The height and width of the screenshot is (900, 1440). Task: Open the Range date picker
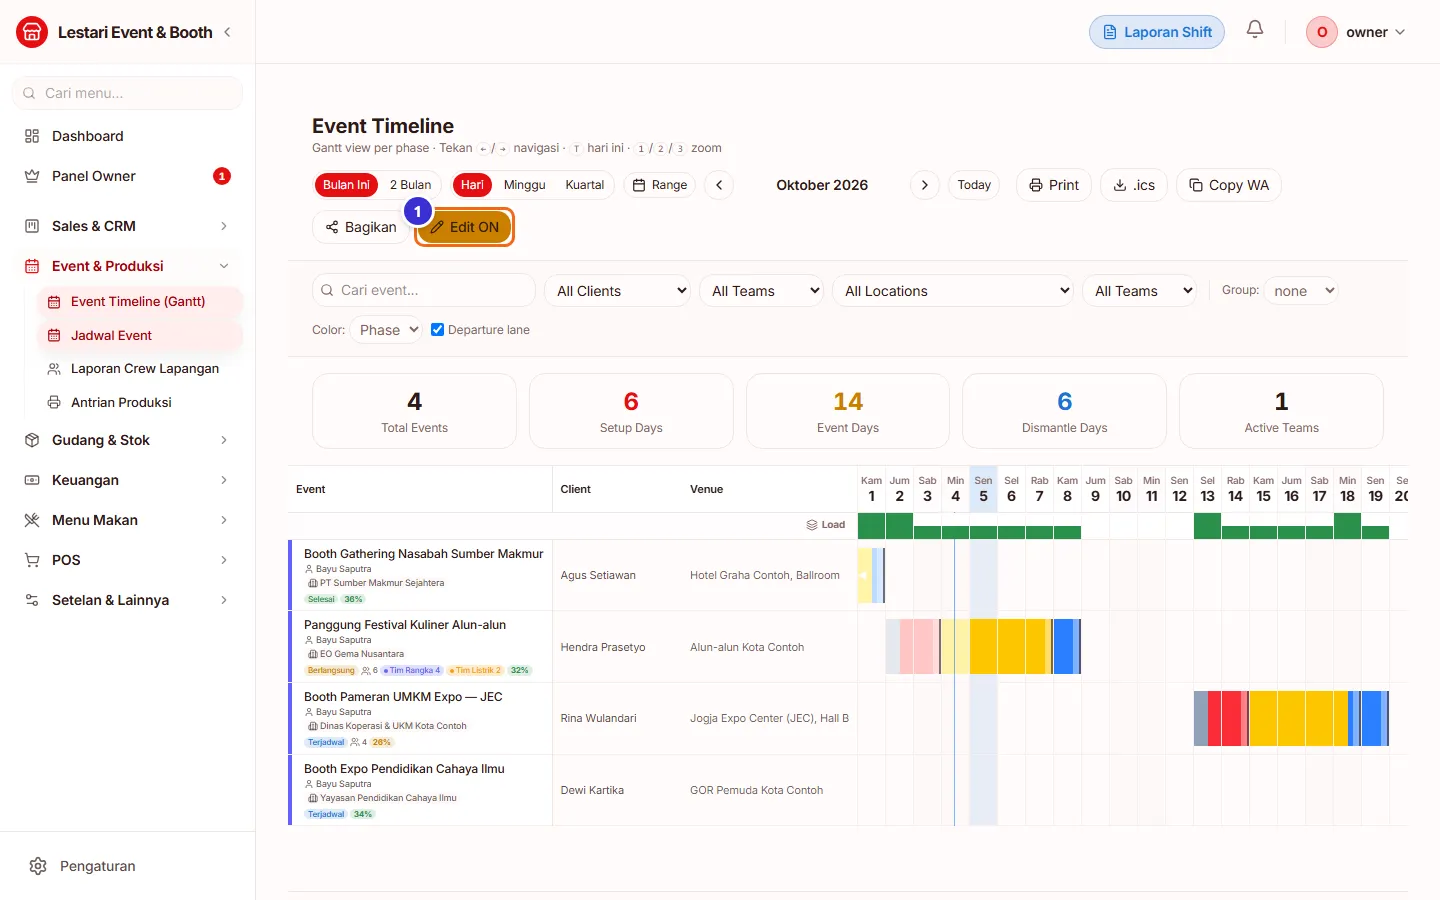[660, 185]
